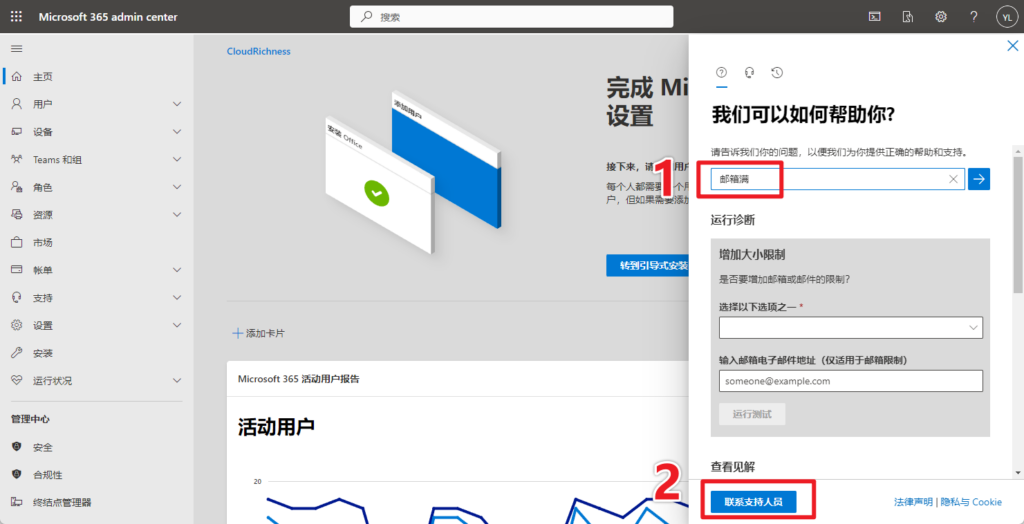Clear the help search text with X

pos(953,179)
